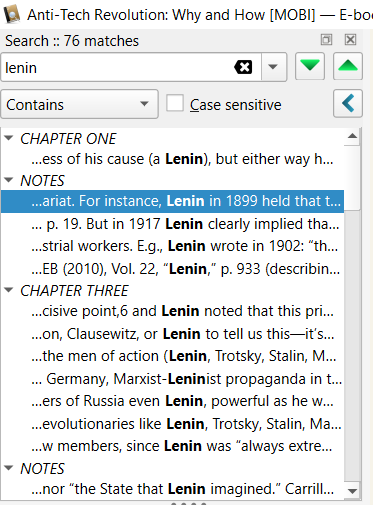This screenshot has width=373, height=505.
Task: Clear the search text with the X icon
Action: 243,67
